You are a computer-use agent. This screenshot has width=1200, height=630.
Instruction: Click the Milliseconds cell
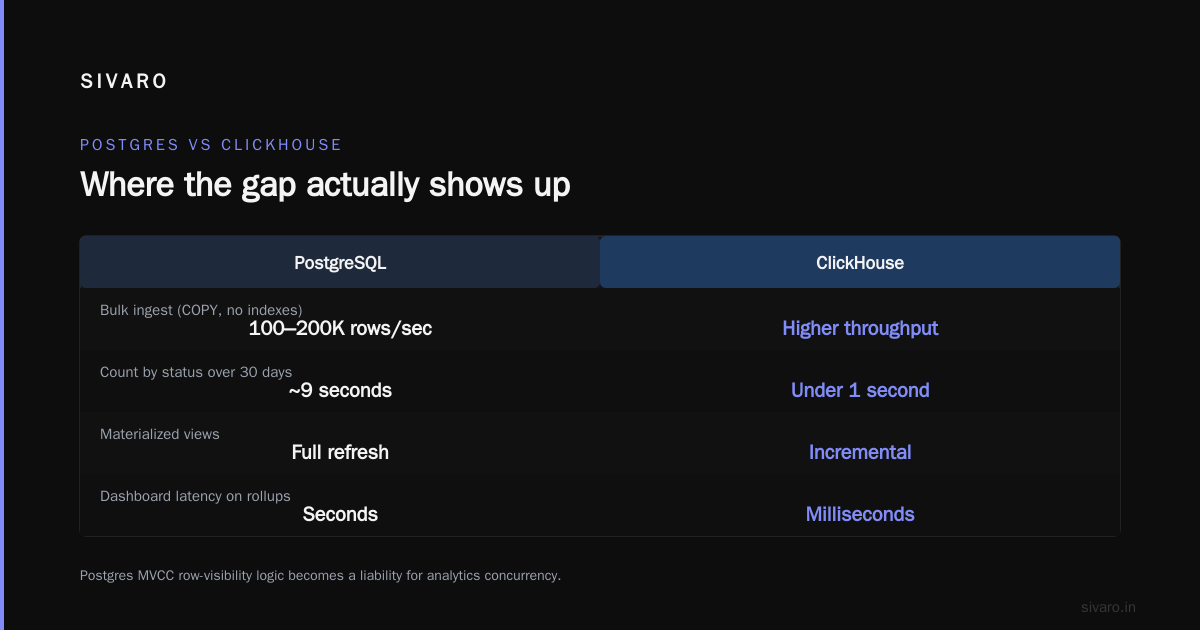(860, 514)
